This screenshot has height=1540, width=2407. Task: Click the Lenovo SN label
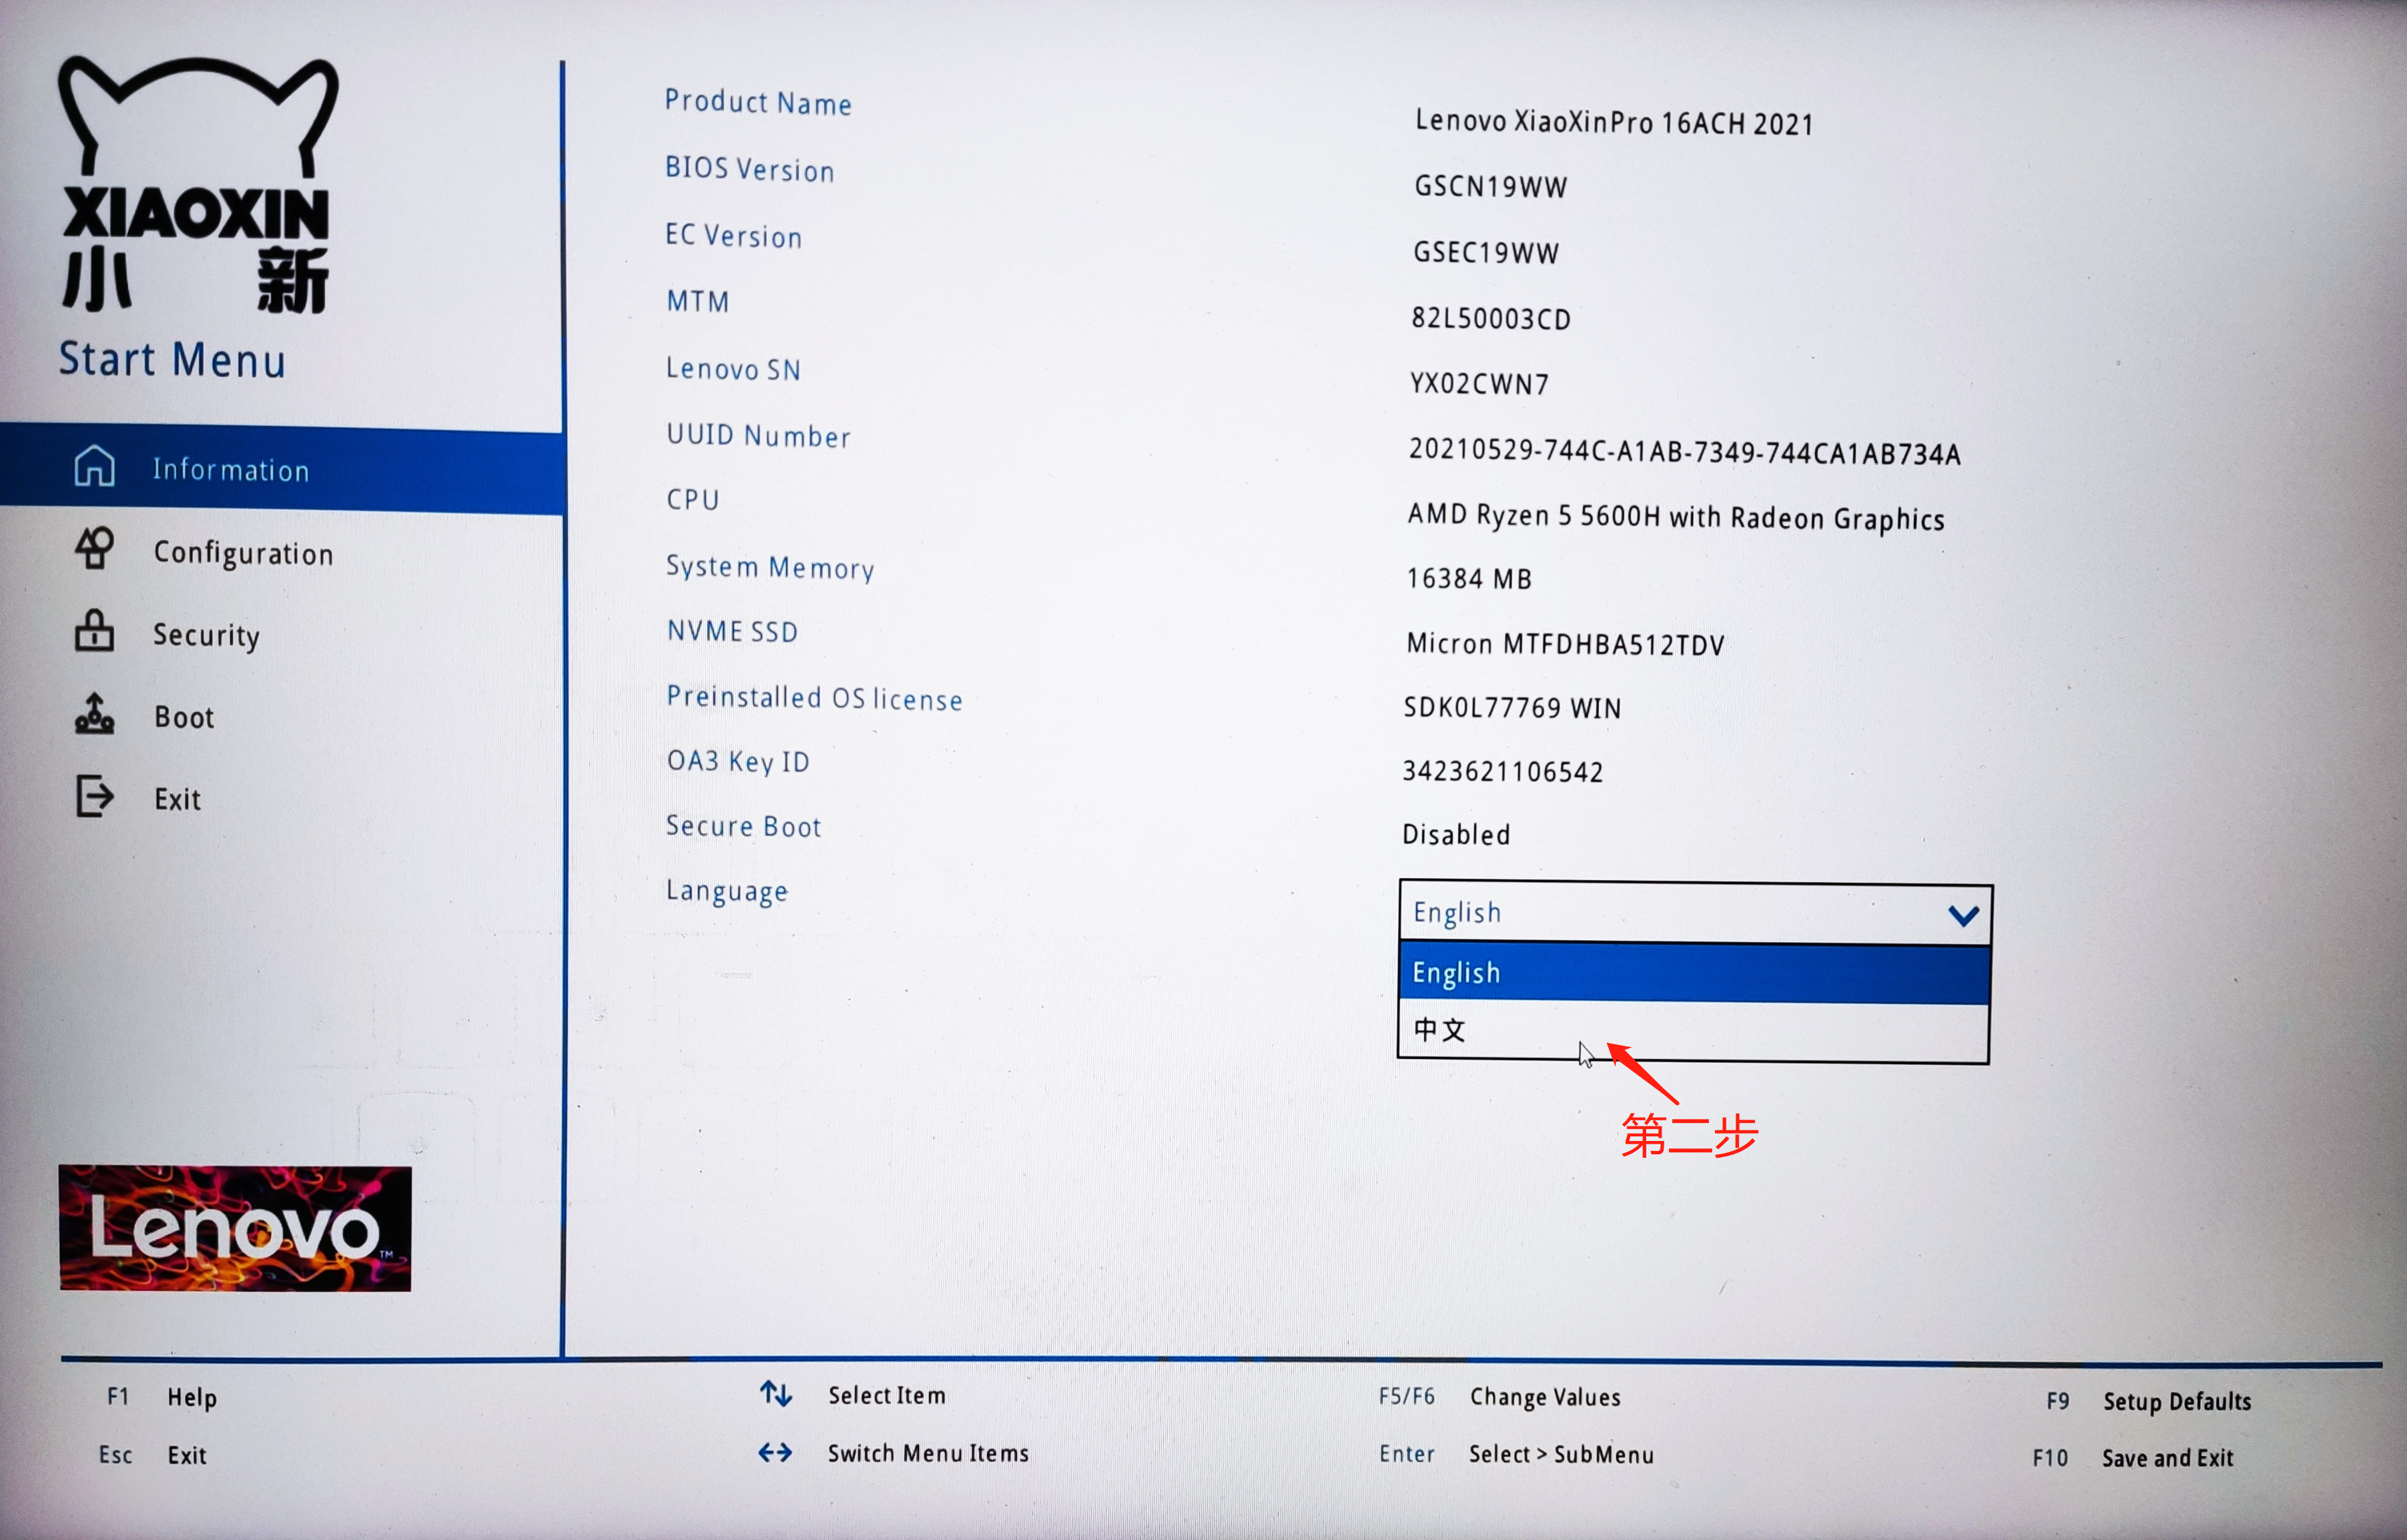733,369
